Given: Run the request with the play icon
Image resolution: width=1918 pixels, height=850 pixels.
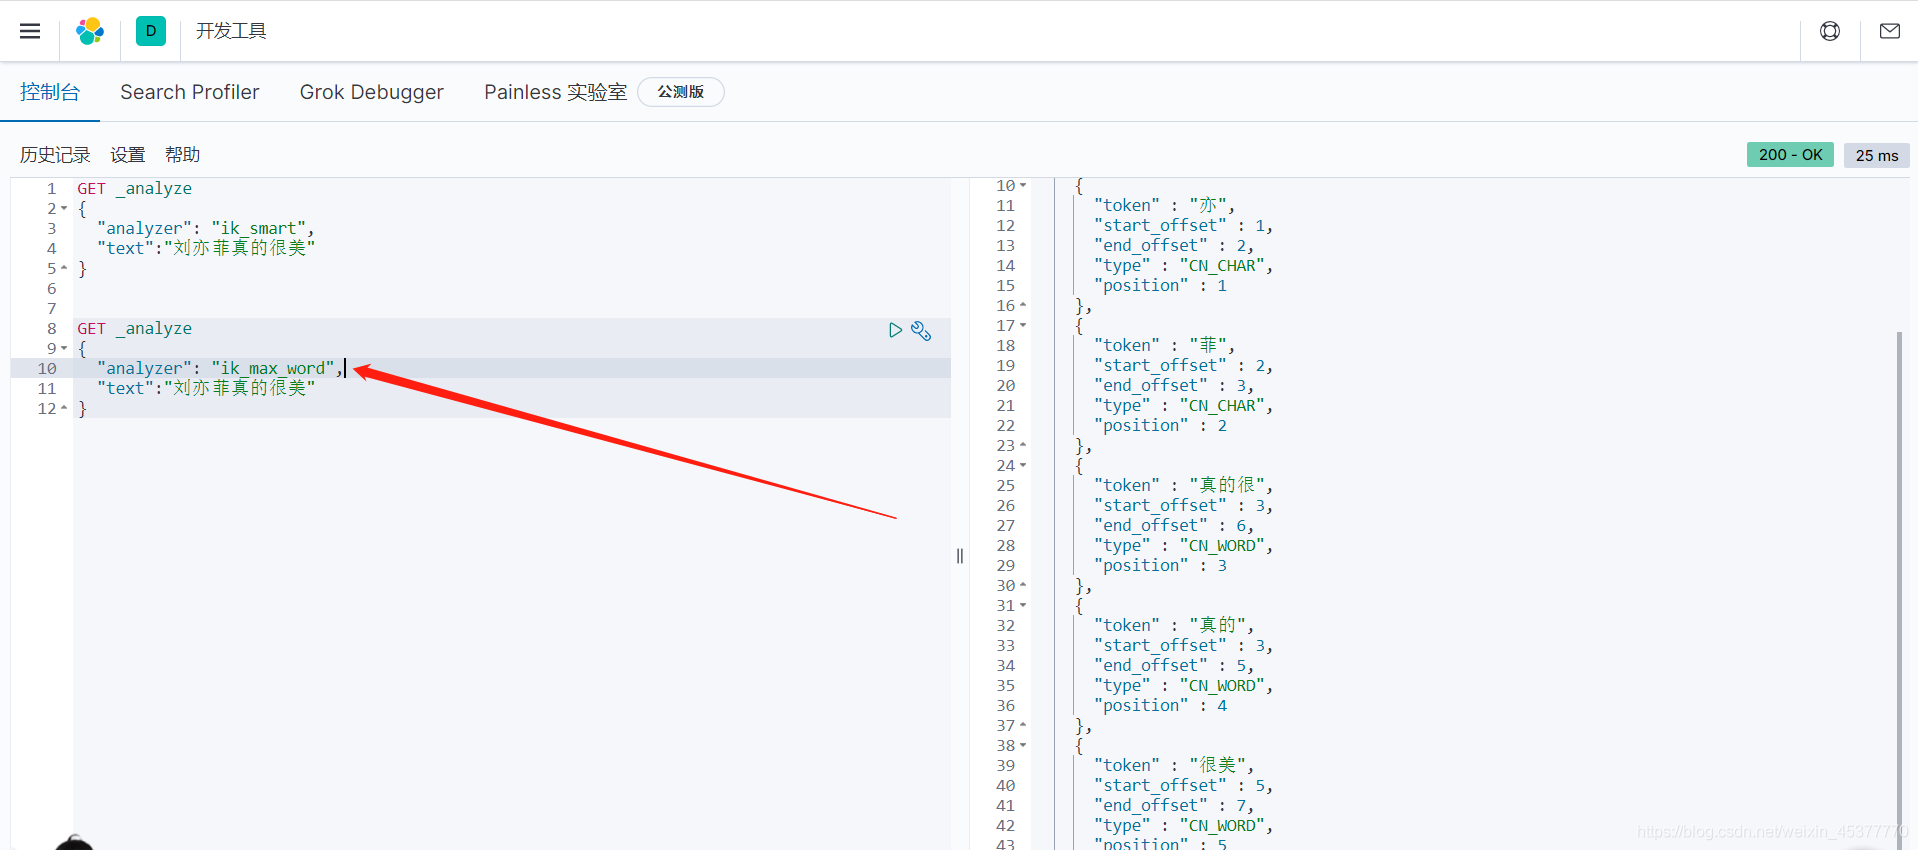Looking at the screenshot, I should click(x=895, y=330).
